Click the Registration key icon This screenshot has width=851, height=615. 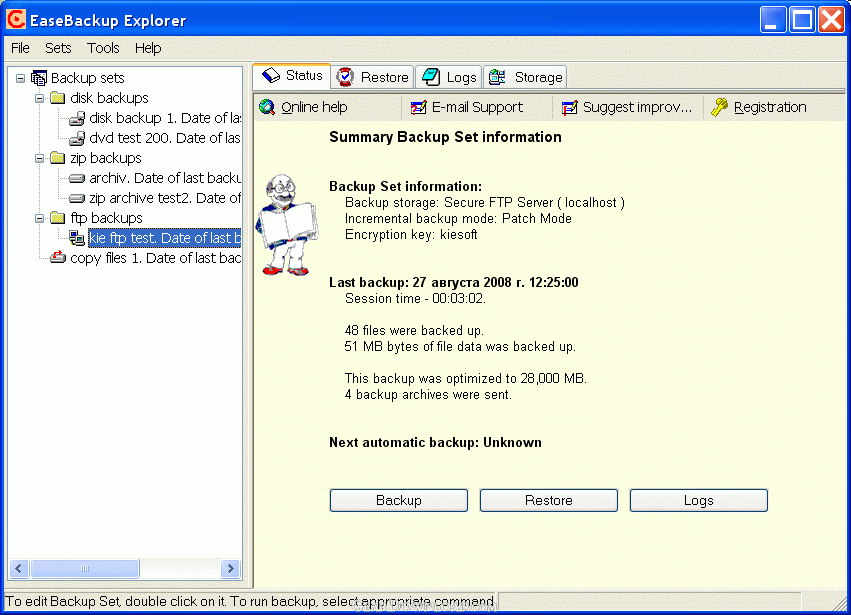click(x=720, y=107)
